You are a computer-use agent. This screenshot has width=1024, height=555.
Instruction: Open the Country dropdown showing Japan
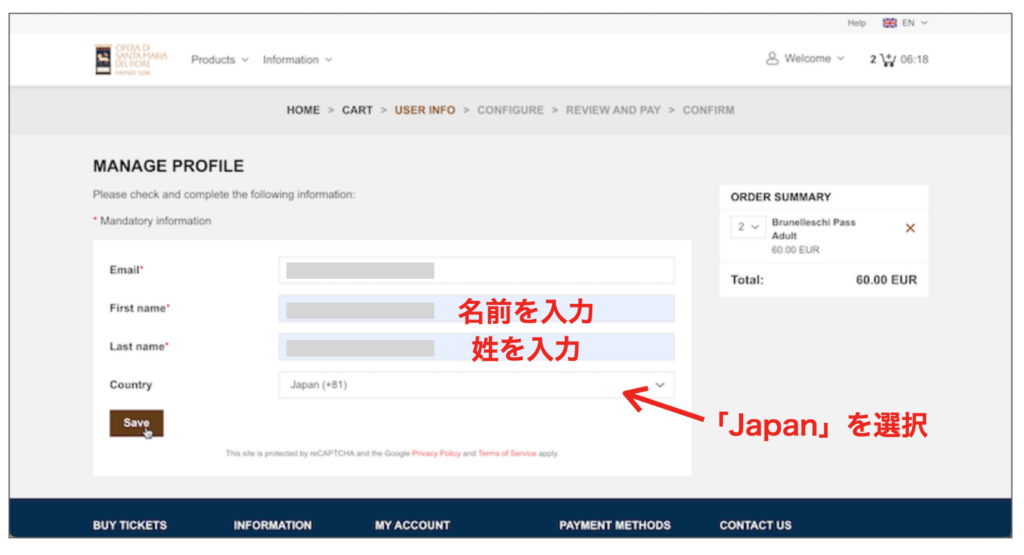point(476,385)
